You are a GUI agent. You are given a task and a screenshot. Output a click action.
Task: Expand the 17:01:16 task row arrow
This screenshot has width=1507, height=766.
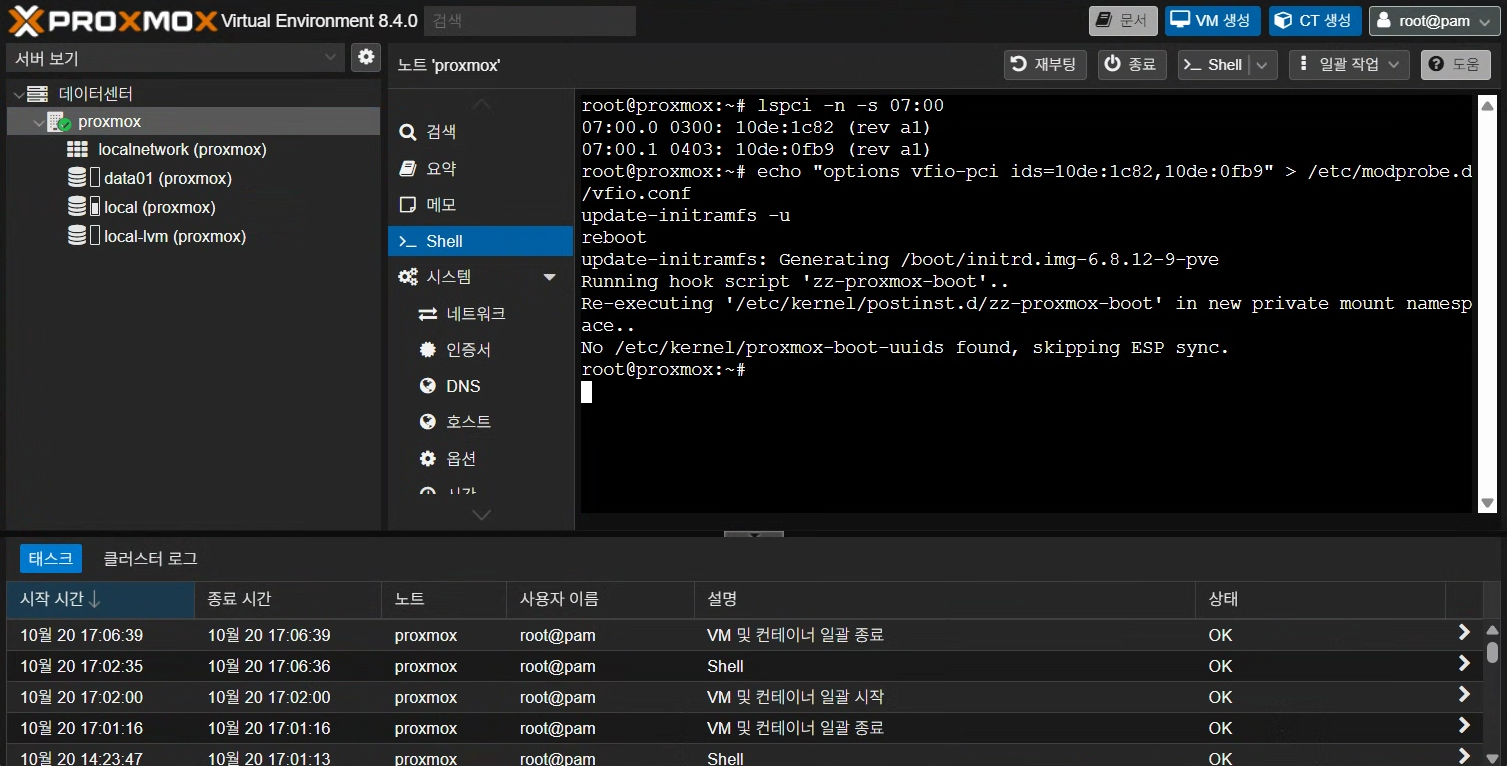(1464, 725)
